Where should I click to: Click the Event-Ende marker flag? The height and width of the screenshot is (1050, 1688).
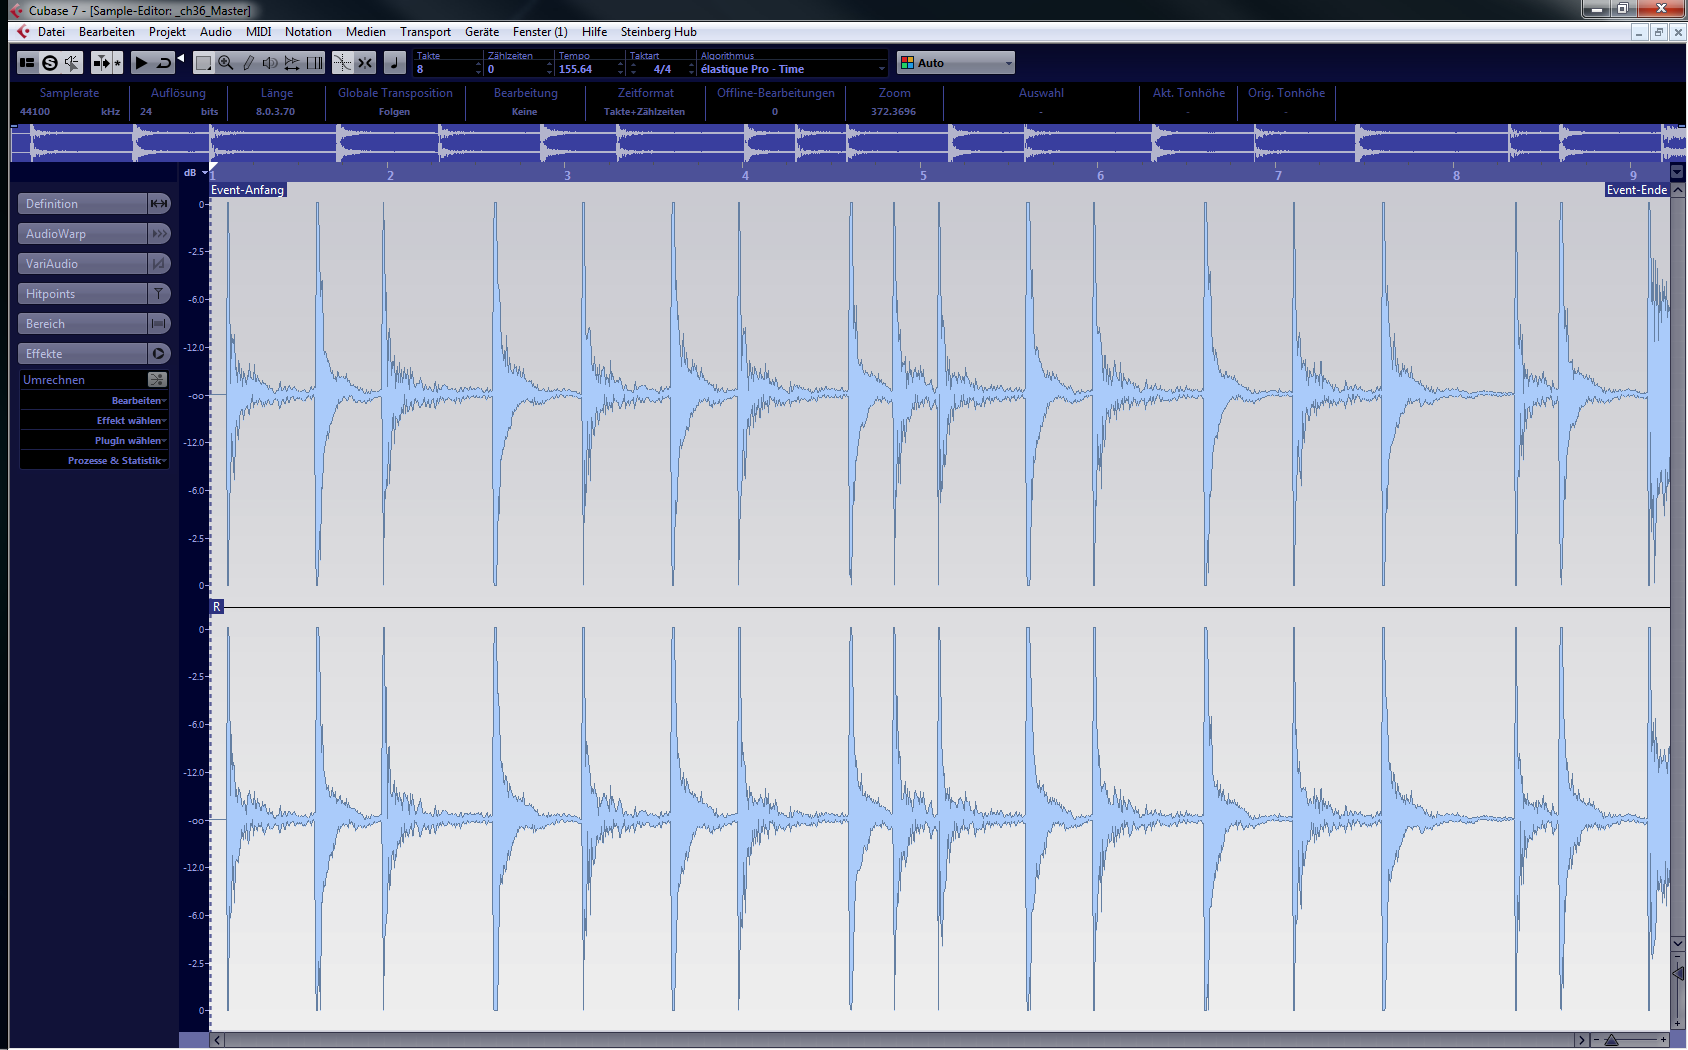[x=1637, y=190]
